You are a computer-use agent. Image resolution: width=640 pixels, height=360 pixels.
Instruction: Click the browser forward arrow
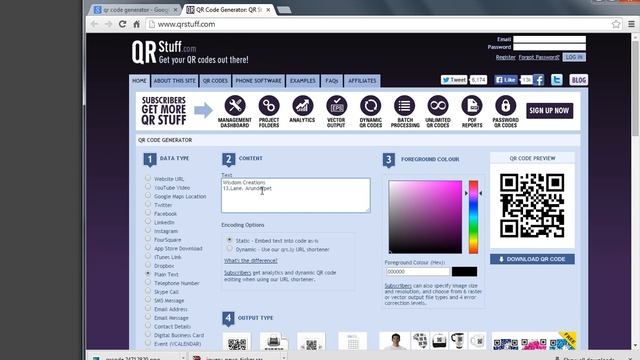click(x=108, y=24)
